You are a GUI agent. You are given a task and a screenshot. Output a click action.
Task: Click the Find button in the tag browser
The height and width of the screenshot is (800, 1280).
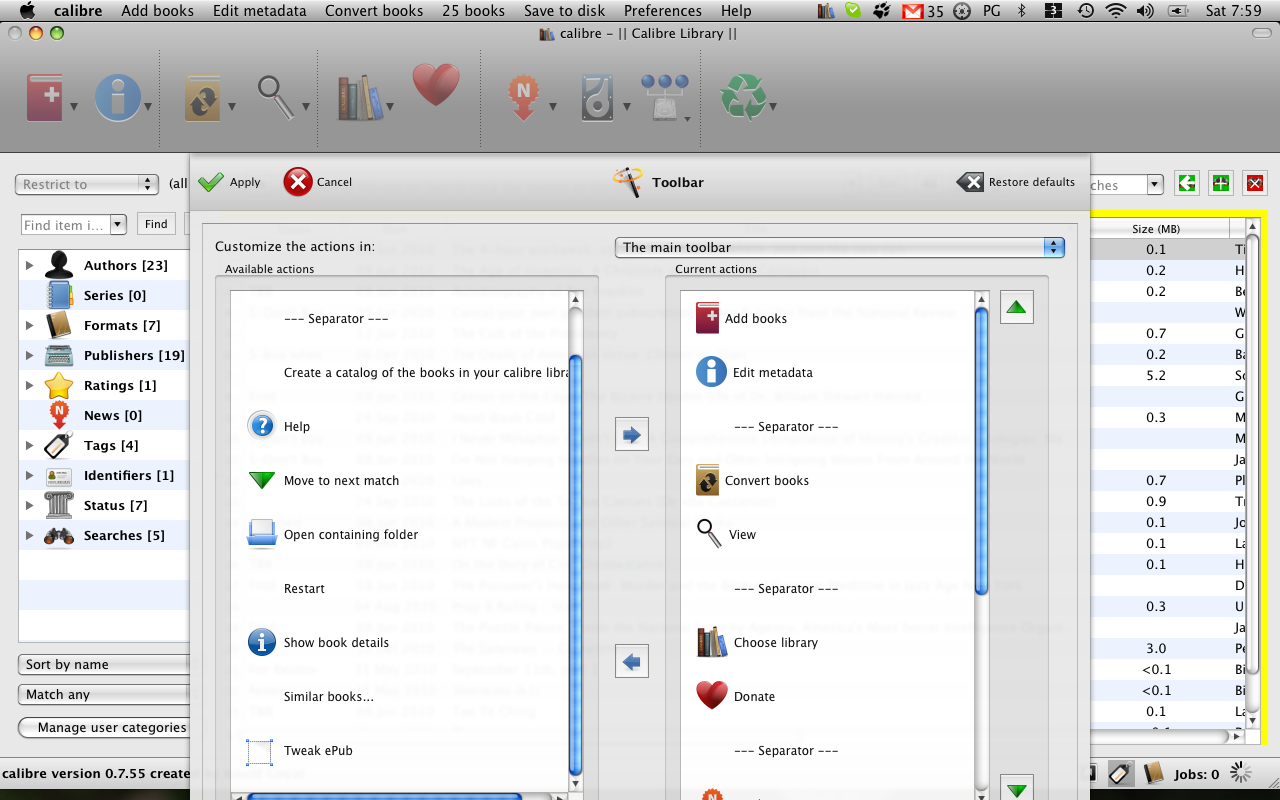pos(156,224)
